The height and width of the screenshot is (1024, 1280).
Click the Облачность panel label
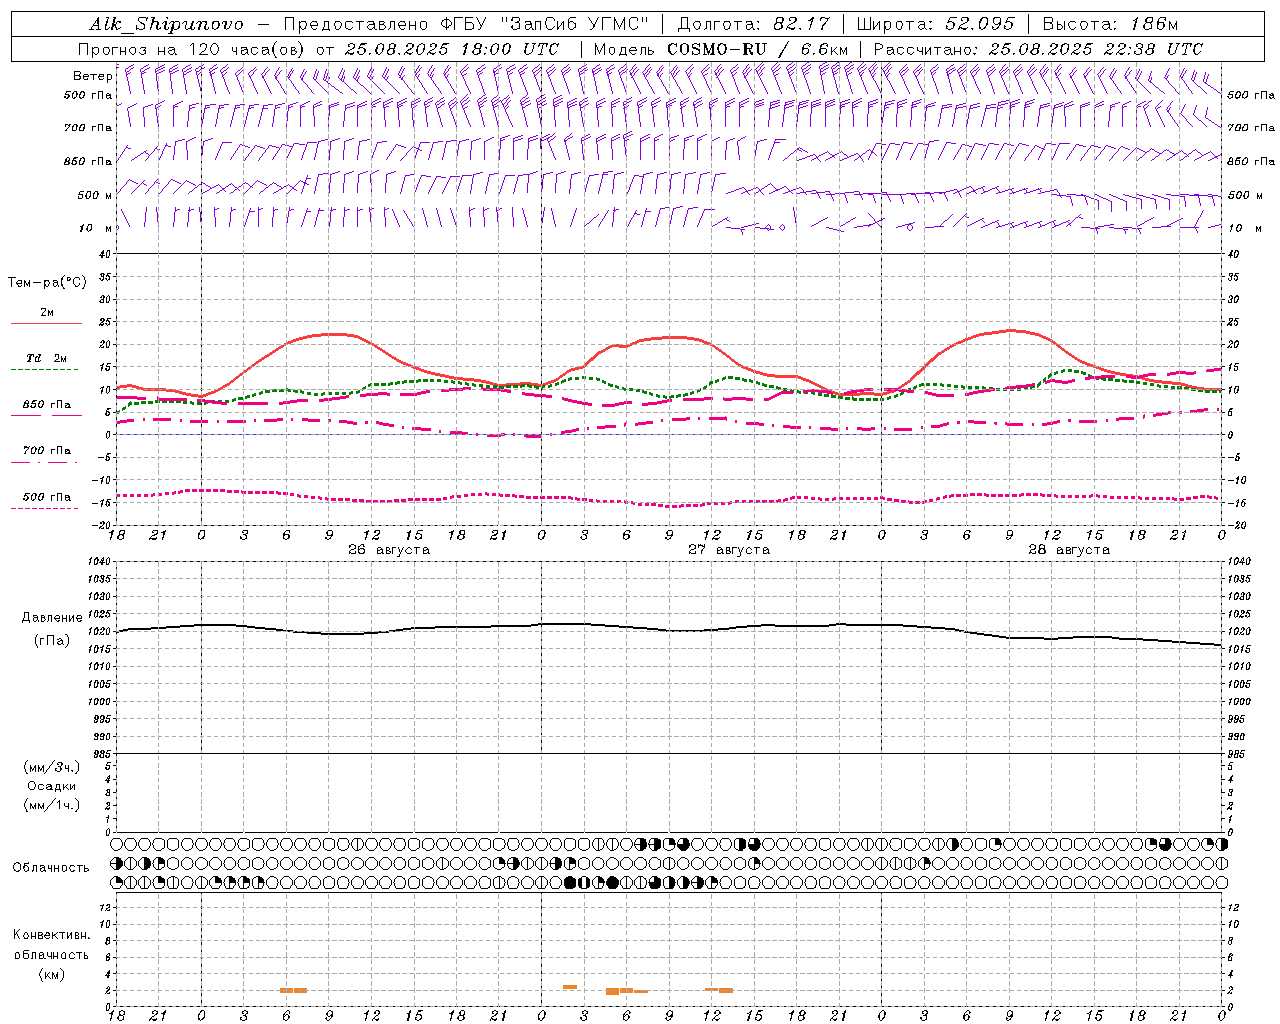point(51,868)
